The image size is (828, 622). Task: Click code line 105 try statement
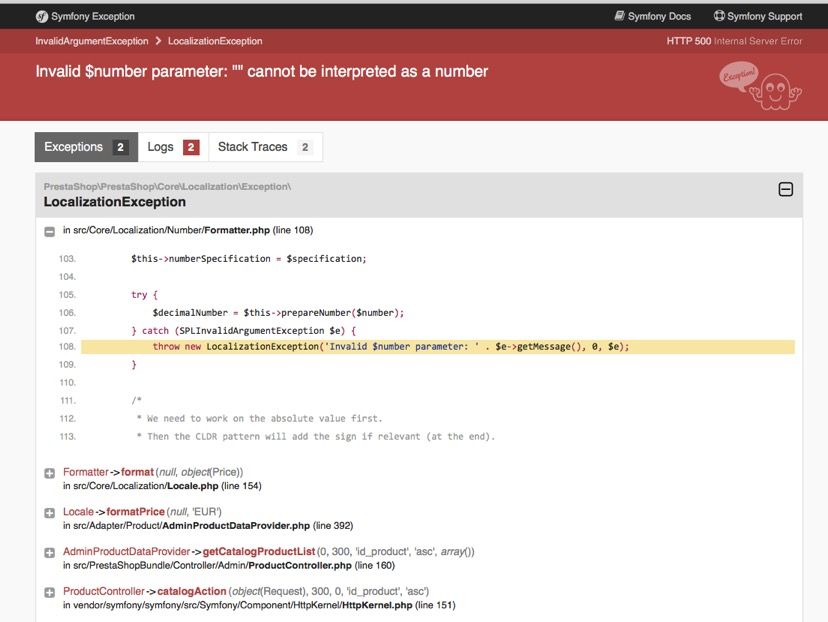(144, 295)
